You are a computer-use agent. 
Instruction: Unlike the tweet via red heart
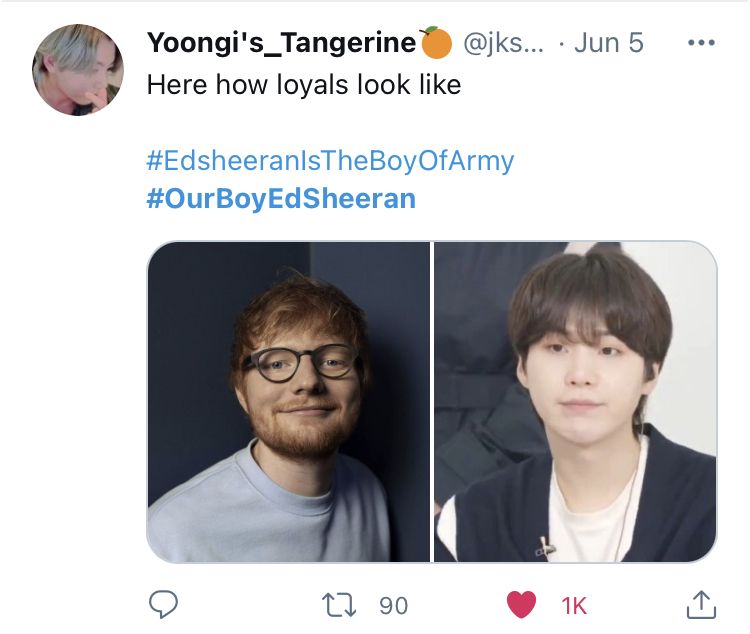[x=521, y=604]
